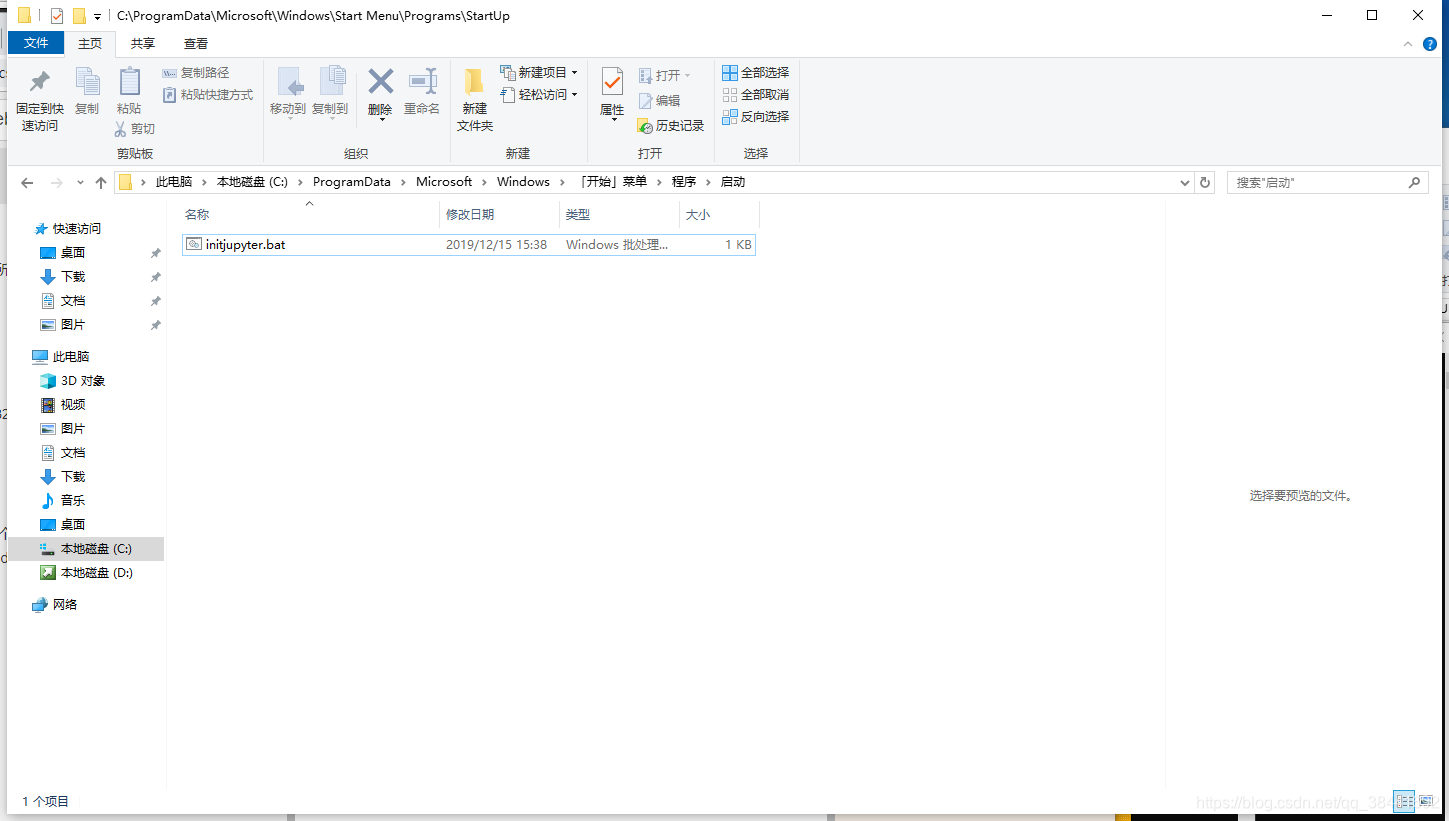Open the 轻松访问 dropdown
Screen dimensions: 1449x821
[539, 95]
